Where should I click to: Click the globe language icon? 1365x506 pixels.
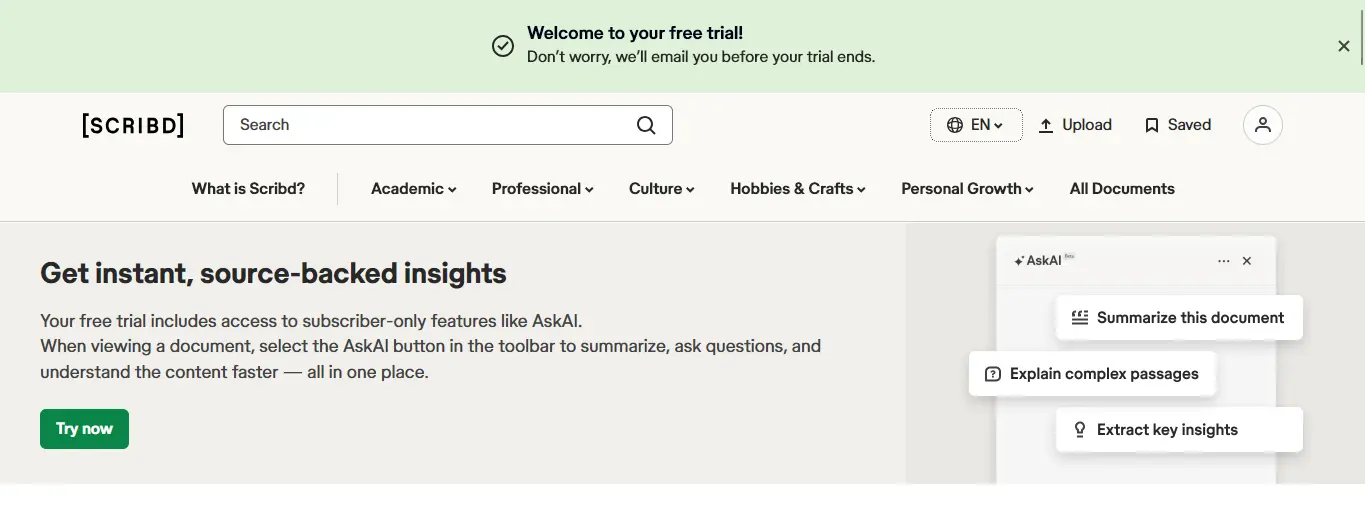(955, 125)
